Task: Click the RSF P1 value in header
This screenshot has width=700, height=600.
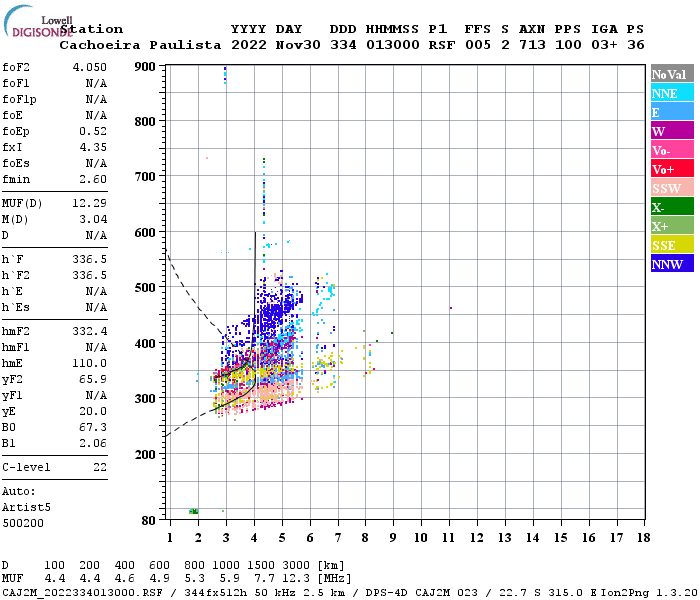Action: point(442,45)
